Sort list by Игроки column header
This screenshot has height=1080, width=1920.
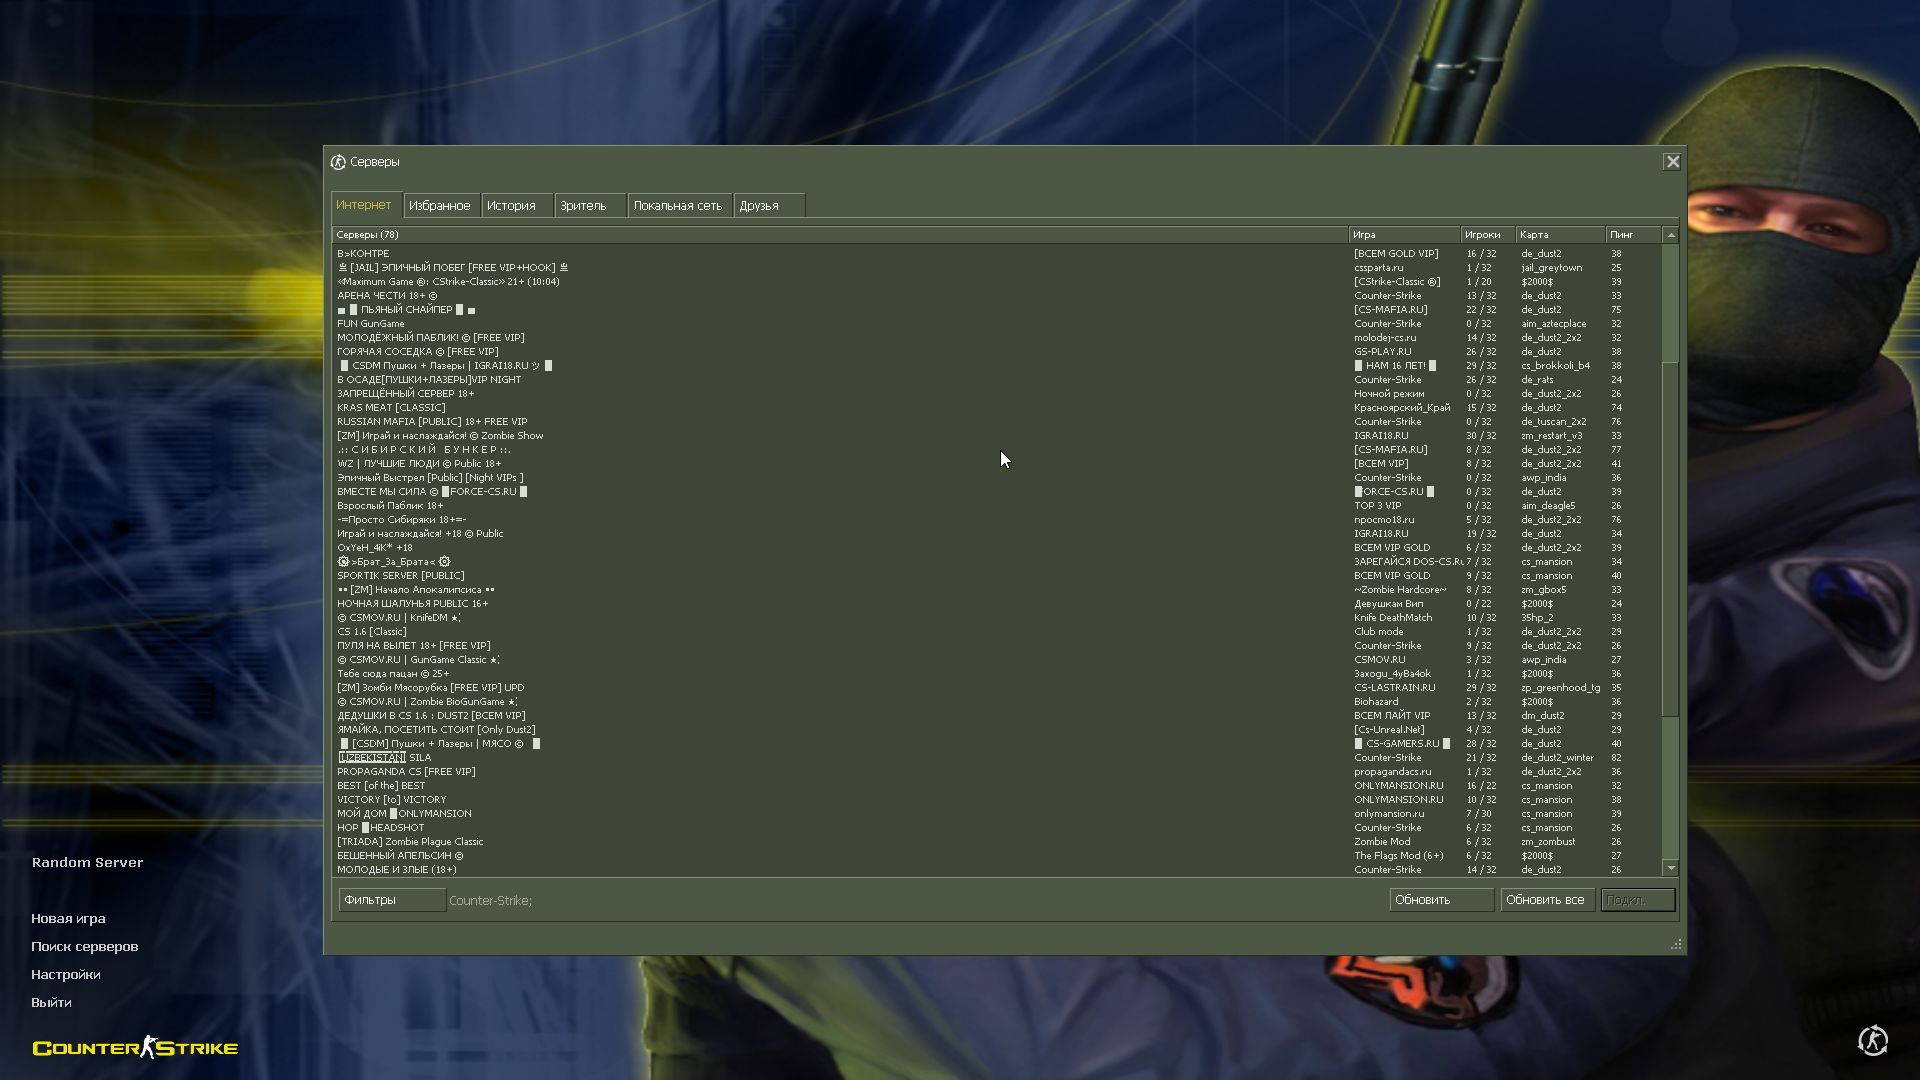pos(1483,235)
